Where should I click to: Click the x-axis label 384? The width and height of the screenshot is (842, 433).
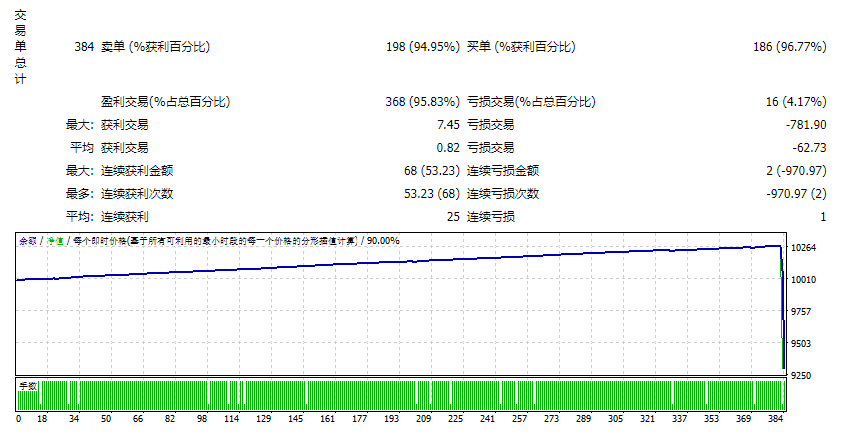tap(775, 419)
